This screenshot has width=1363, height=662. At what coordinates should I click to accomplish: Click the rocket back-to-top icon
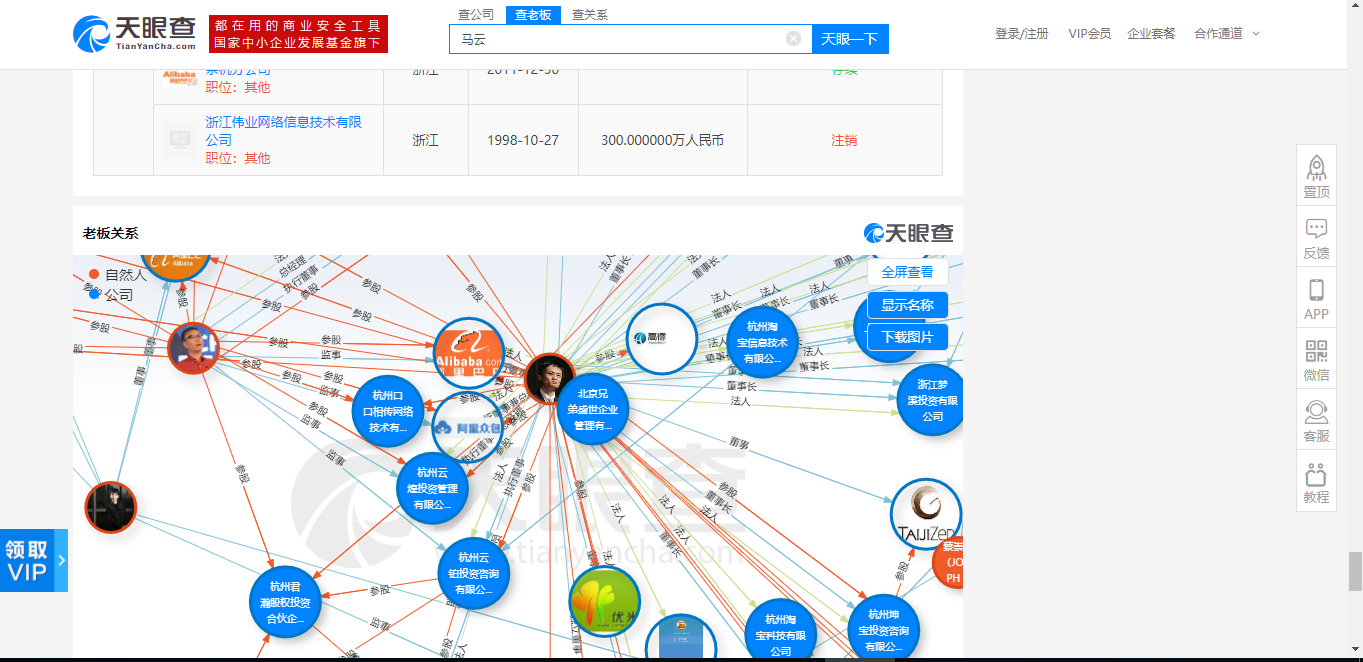pos(1316,167)
